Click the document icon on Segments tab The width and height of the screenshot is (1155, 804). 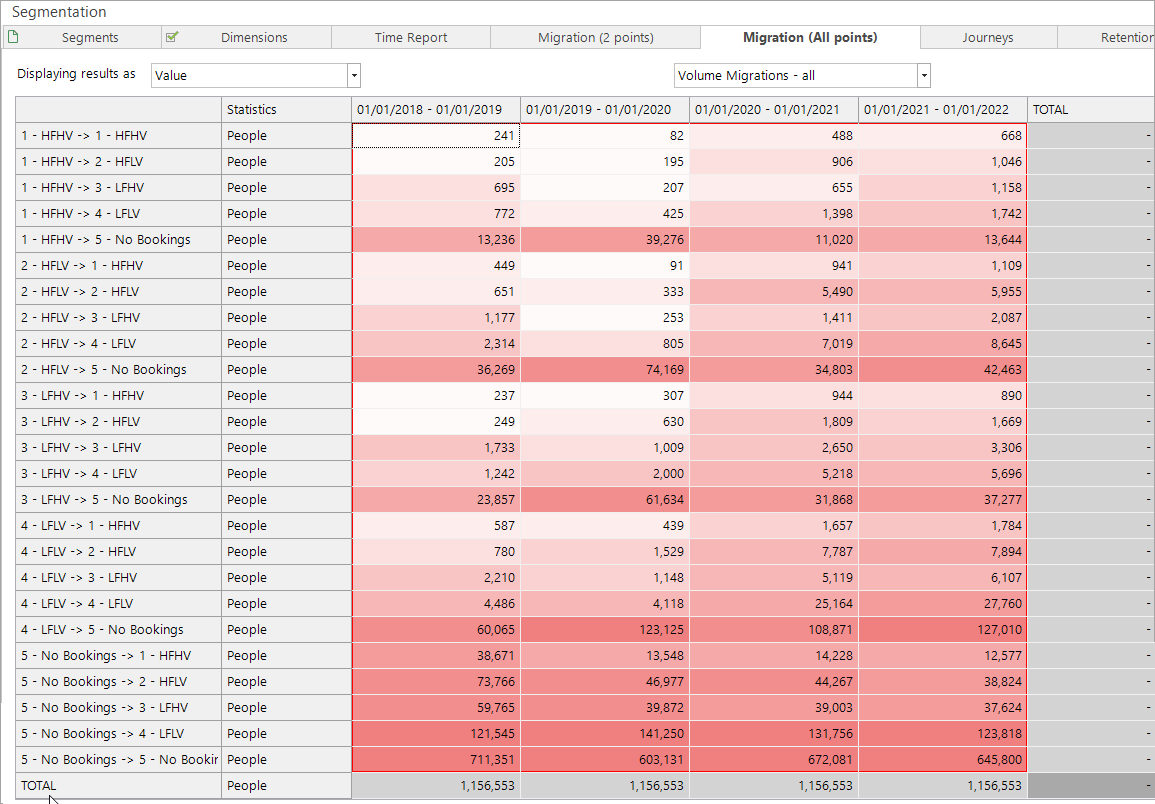tap(13, 37)
